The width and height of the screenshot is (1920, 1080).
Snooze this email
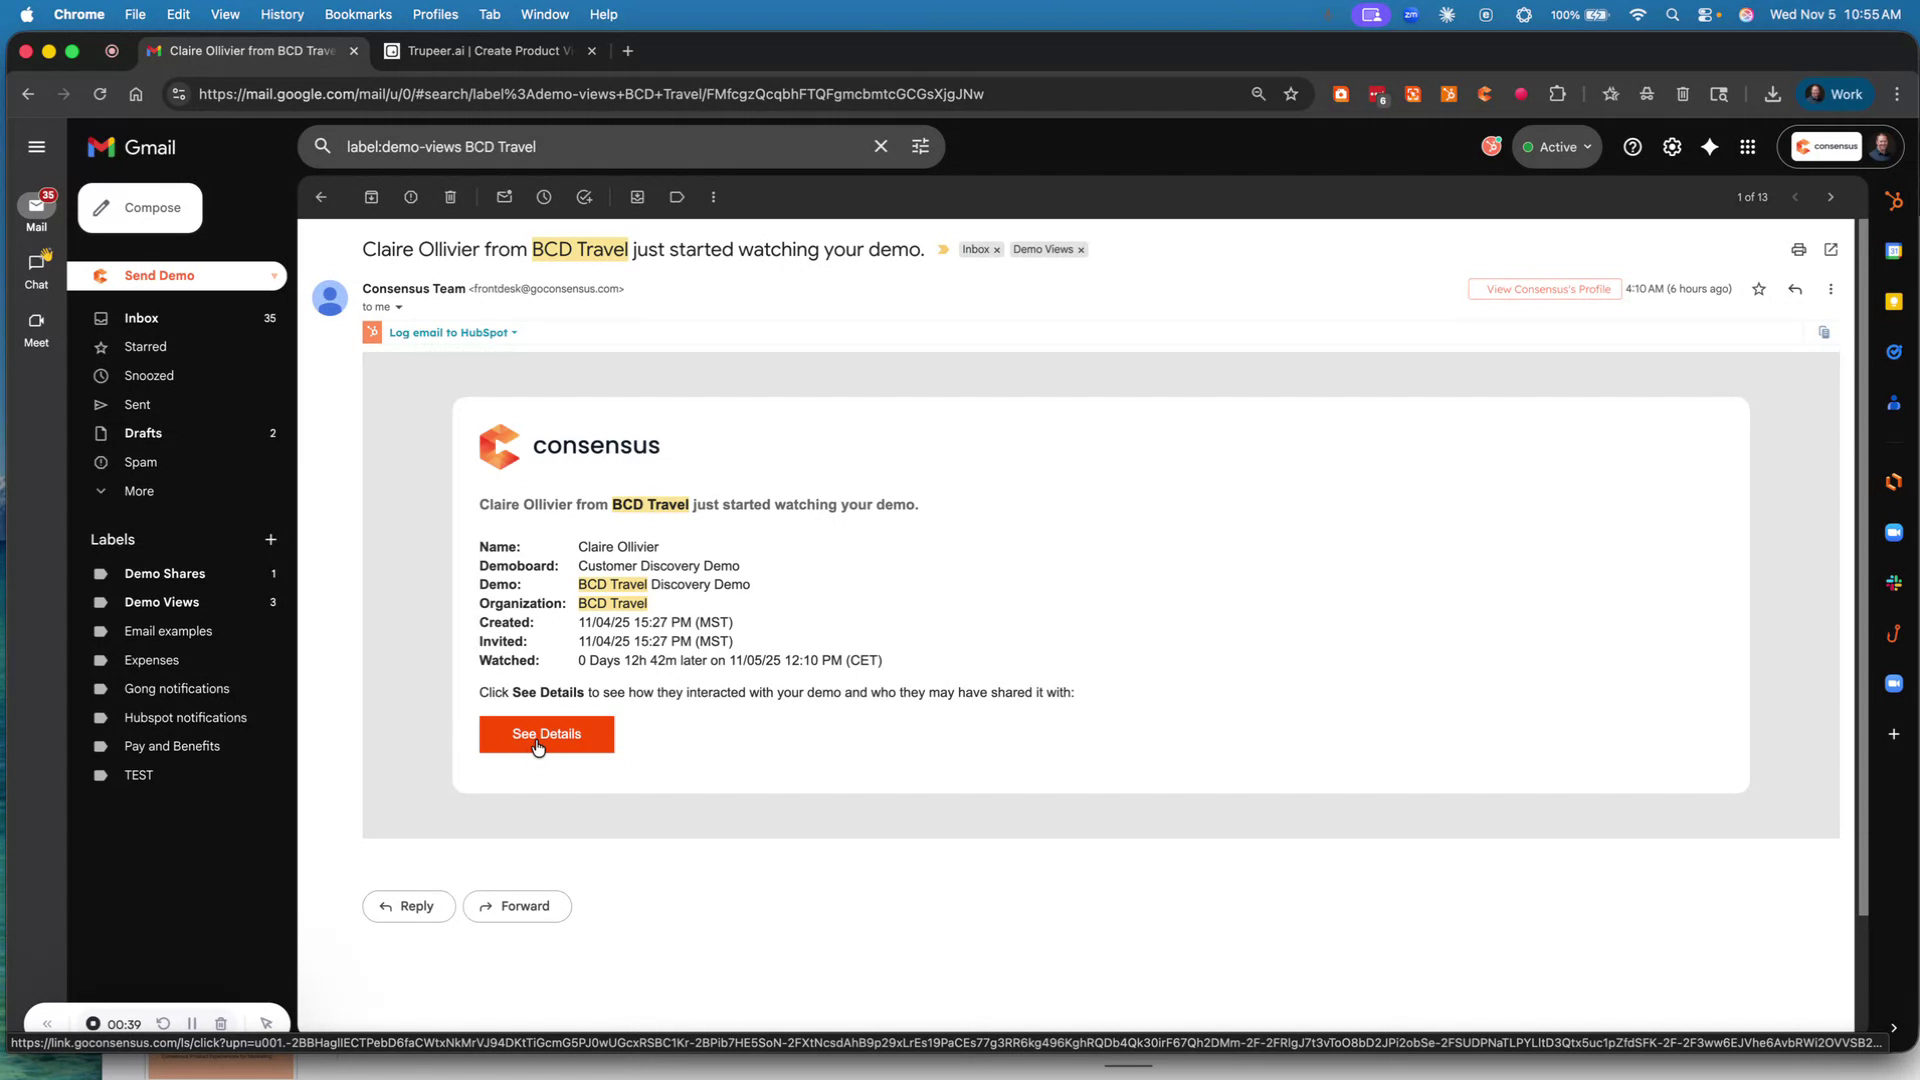(544, 197)
